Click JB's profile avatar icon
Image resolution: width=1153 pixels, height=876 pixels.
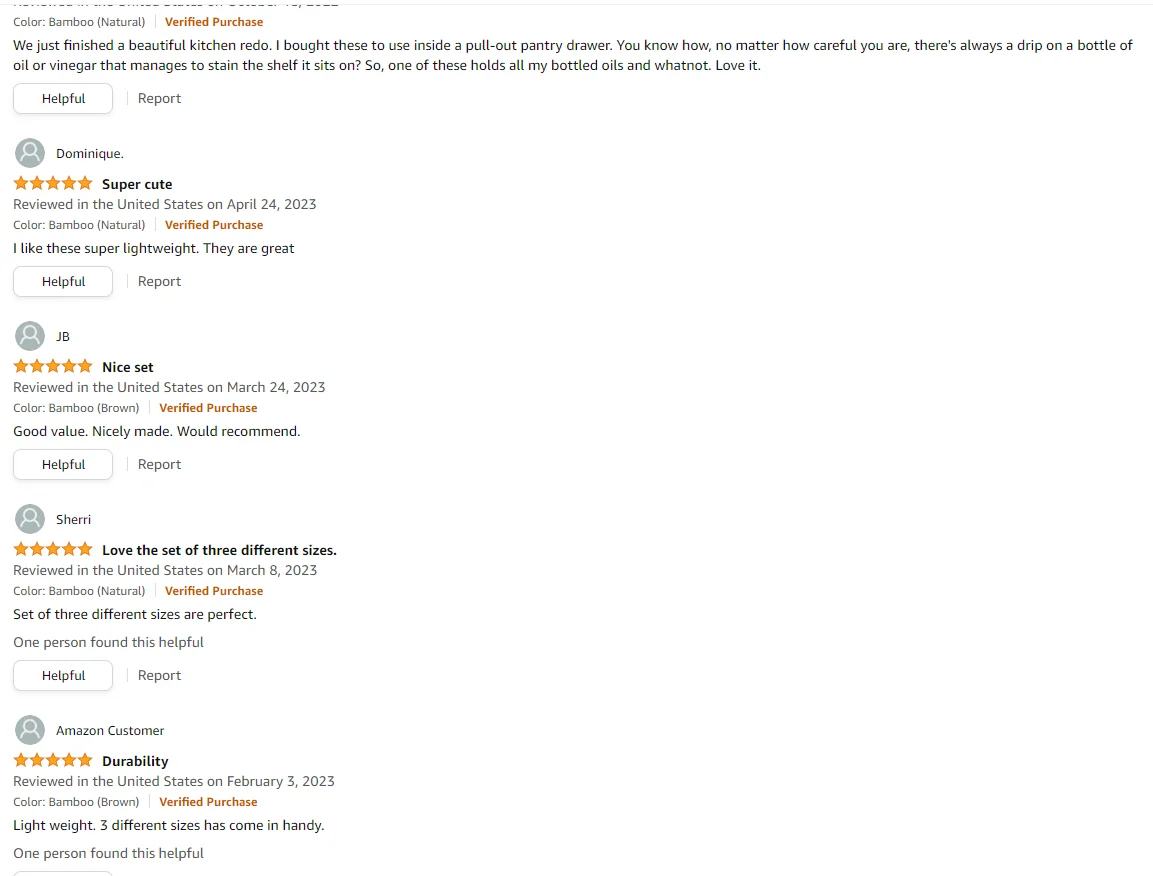pyautogui.click(x=31, y=336)
